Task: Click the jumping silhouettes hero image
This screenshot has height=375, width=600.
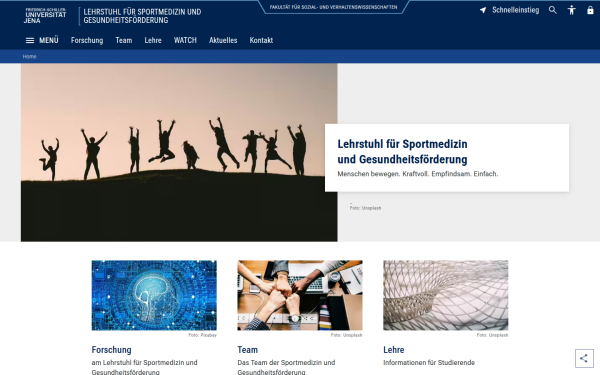Action: (x=179, y=152)
